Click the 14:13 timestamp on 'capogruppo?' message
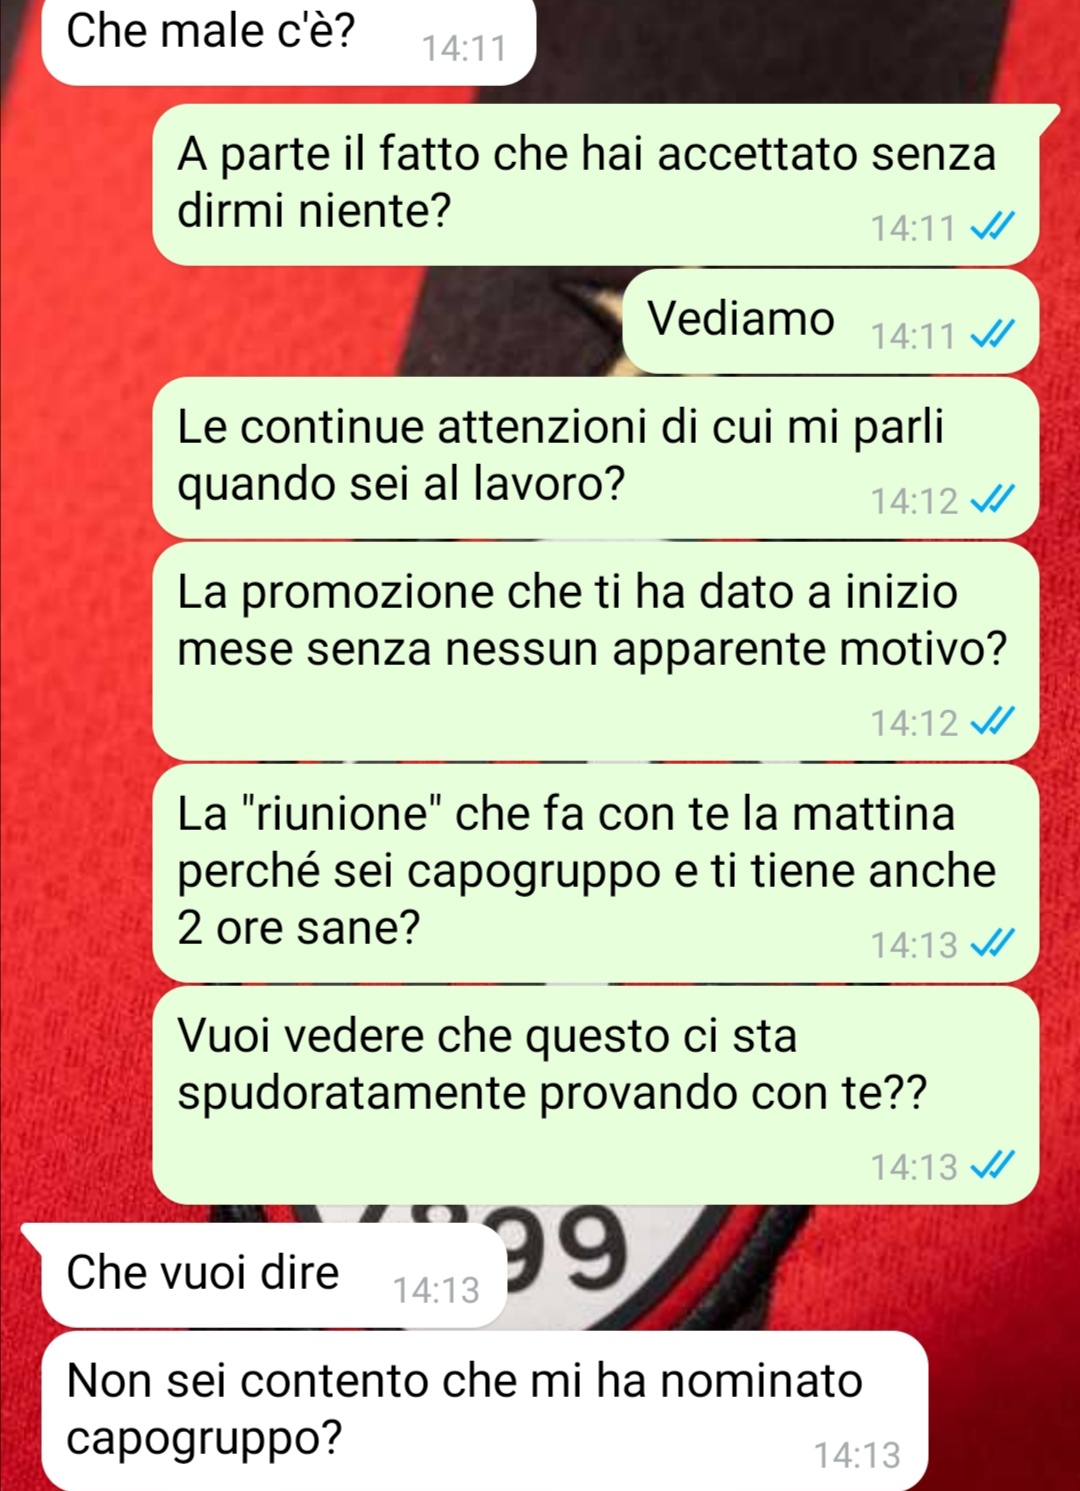The width and height of the screenshot is (1080, 1491). click(857, 1455)
